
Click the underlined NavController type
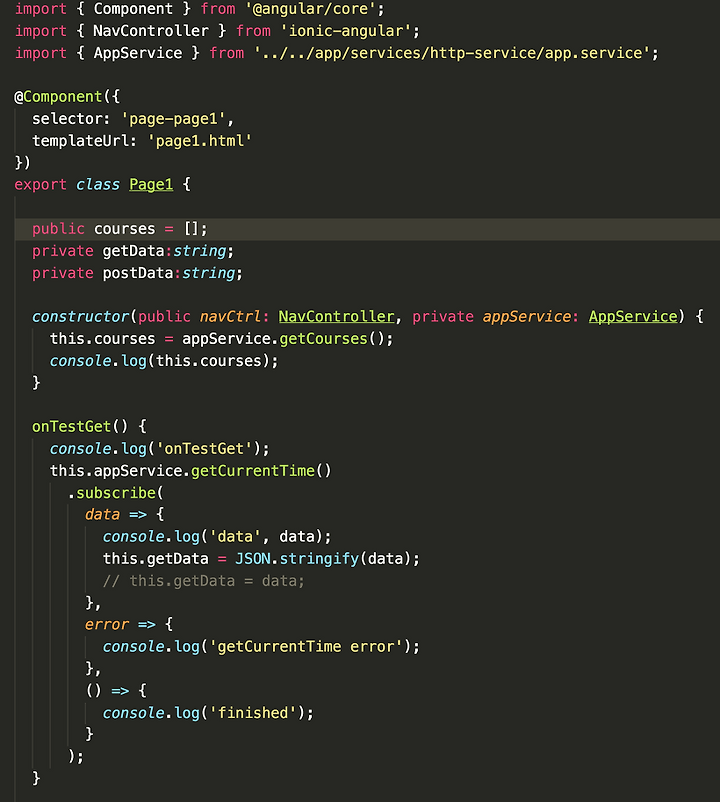[336, 317]
